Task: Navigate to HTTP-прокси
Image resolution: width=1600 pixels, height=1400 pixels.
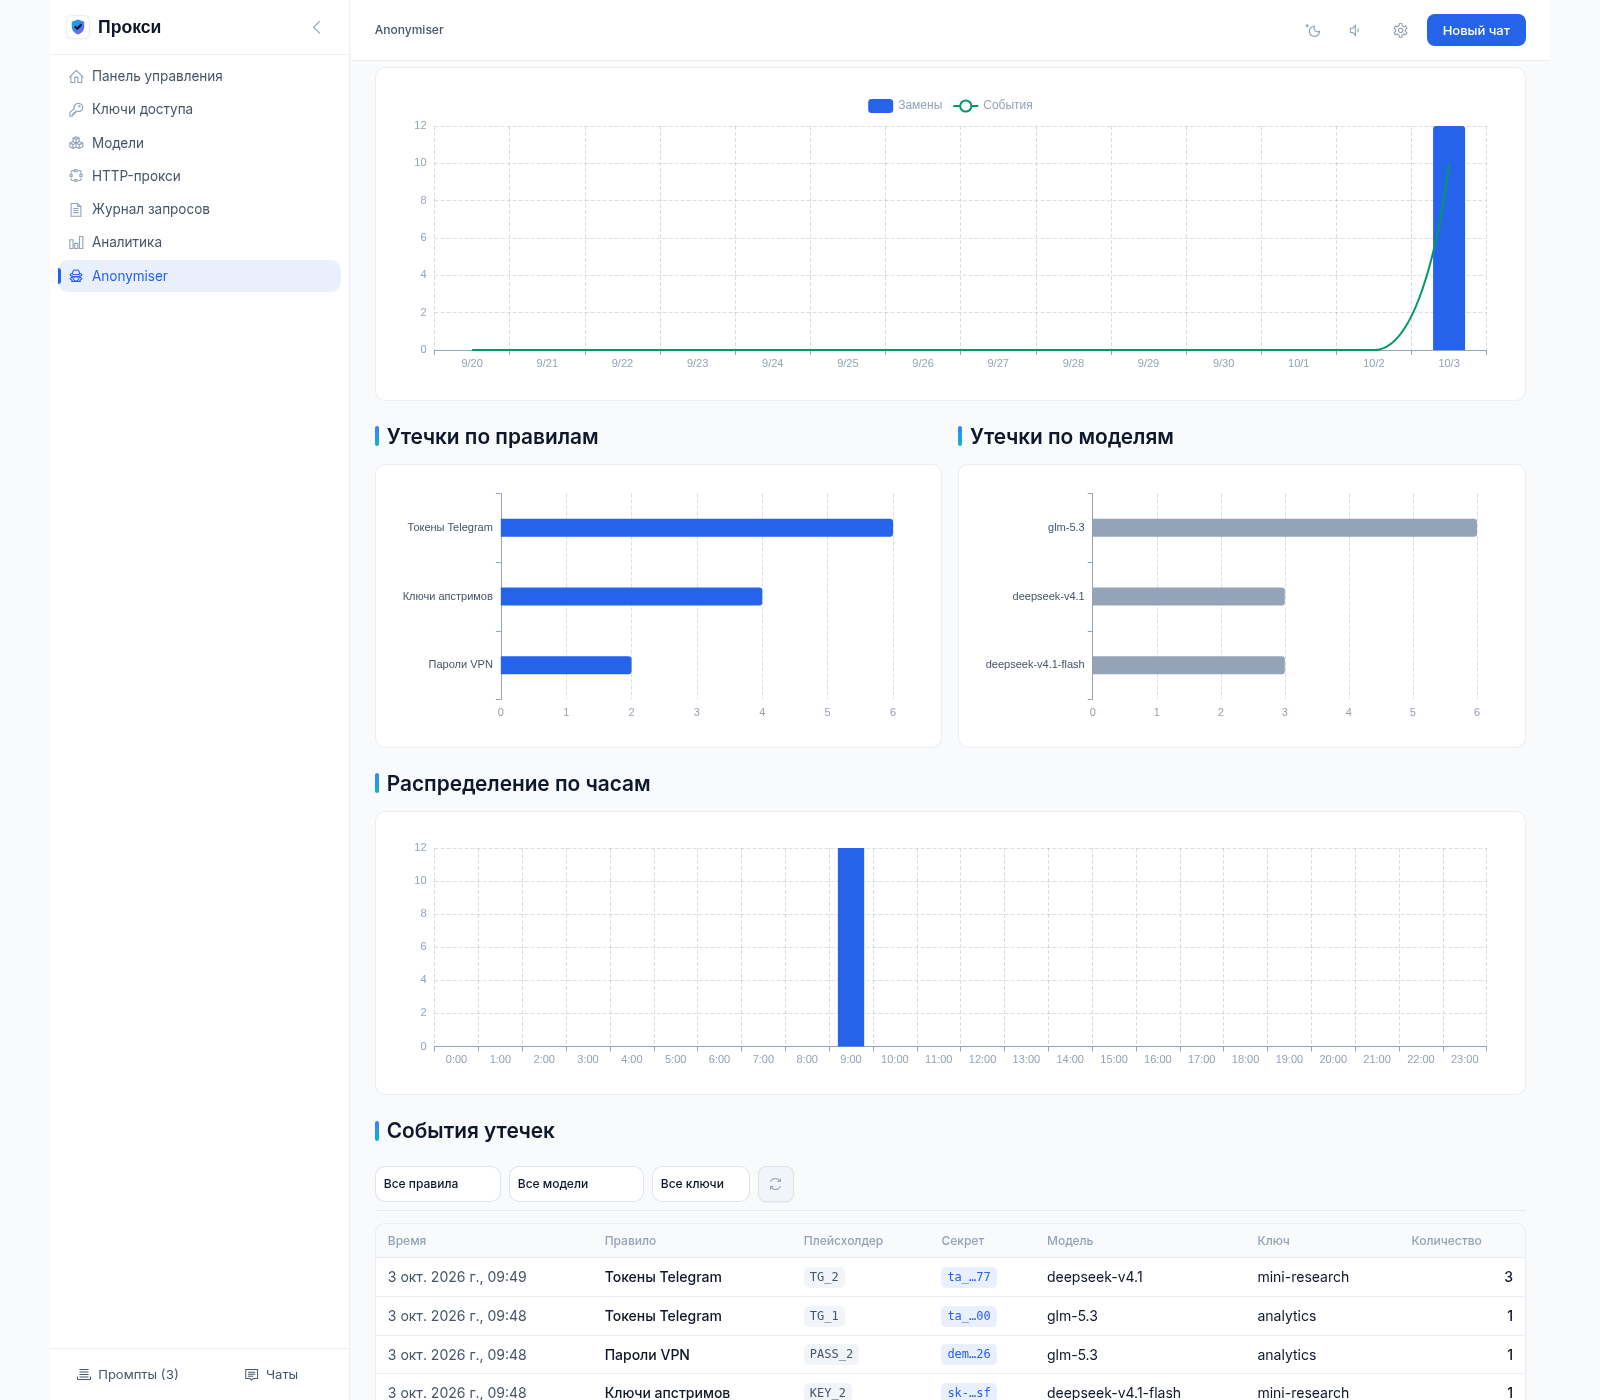Action: pyautogui.click(x=200, y=176)
